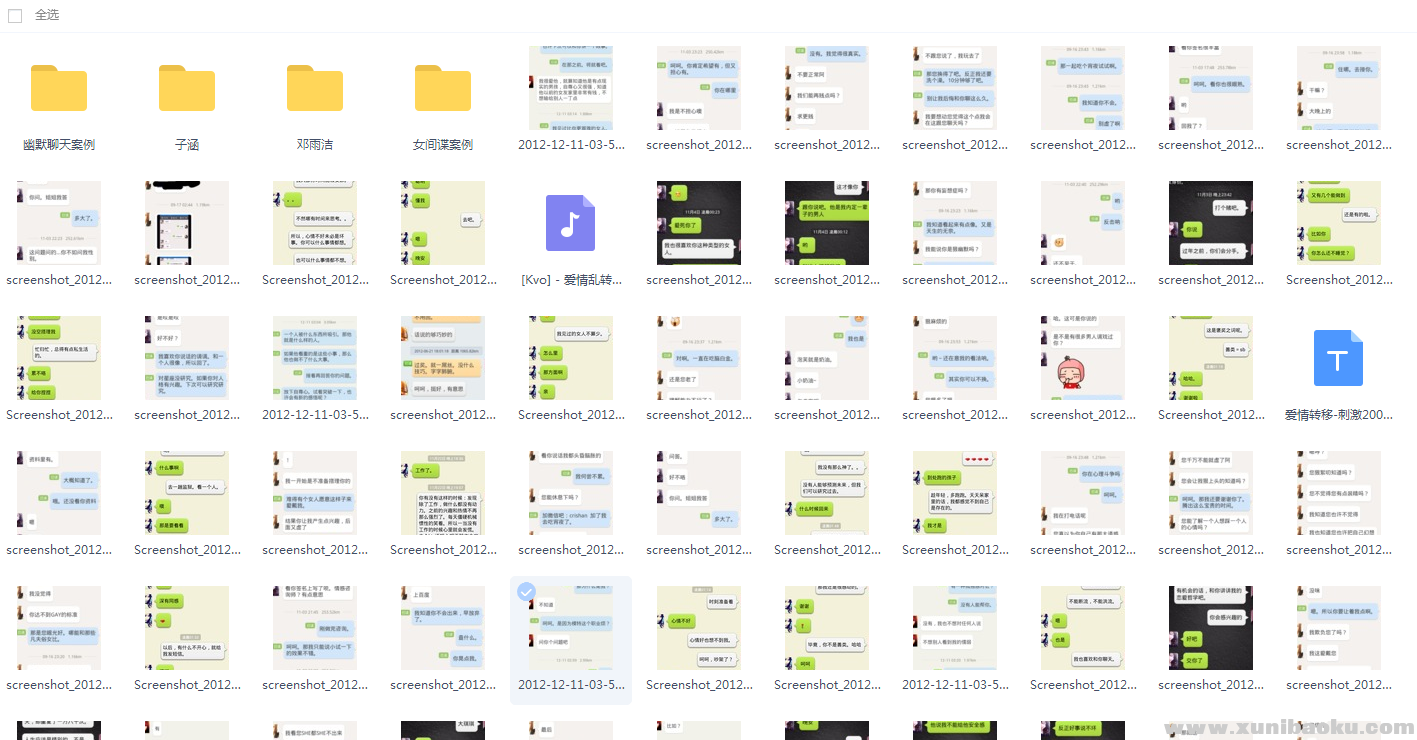
Task: Click the 幽默聊天案例 folder name label
Action: click(59, 145)
